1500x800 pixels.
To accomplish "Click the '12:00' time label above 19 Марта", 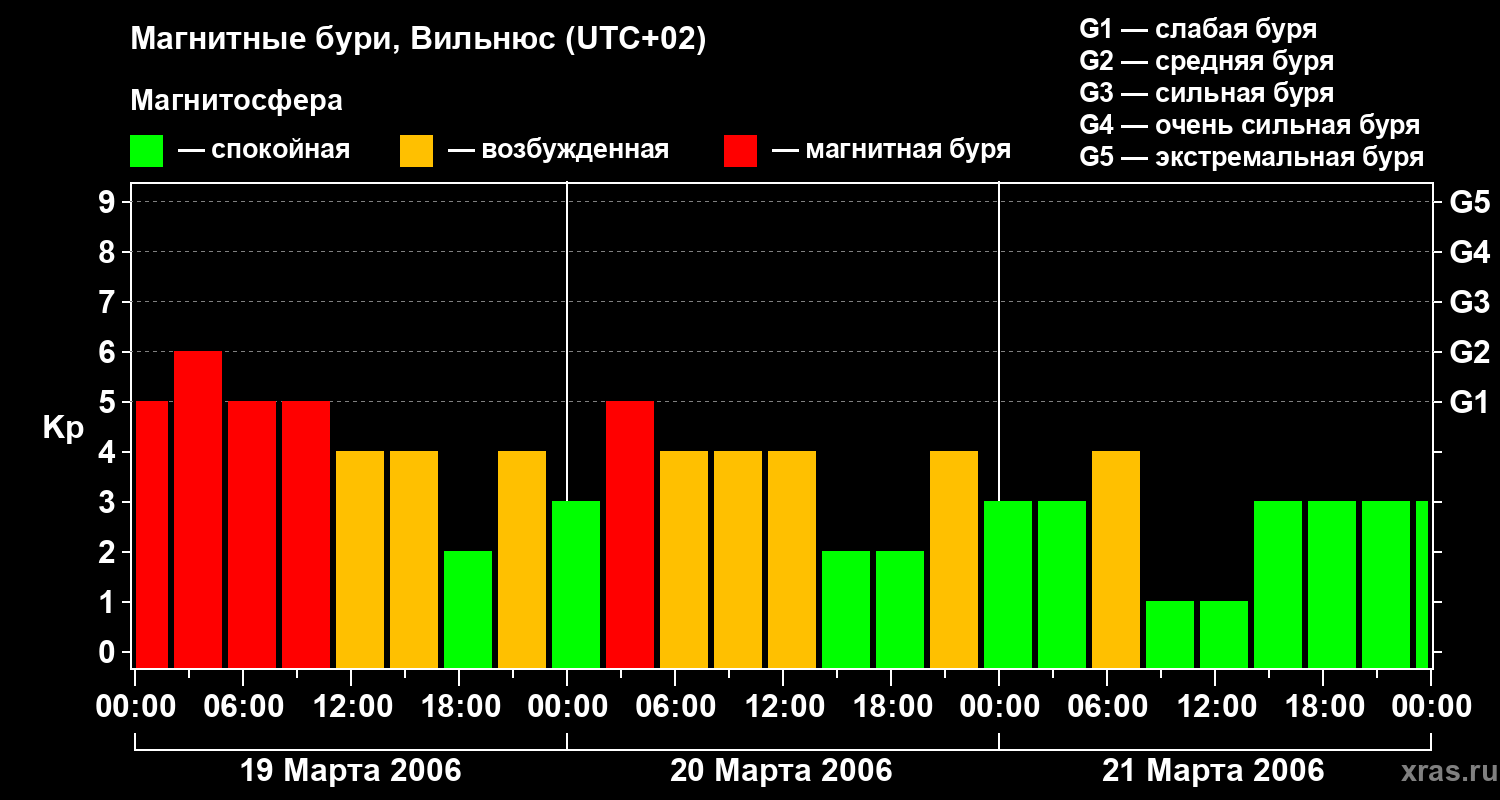I will coord(351,707).
